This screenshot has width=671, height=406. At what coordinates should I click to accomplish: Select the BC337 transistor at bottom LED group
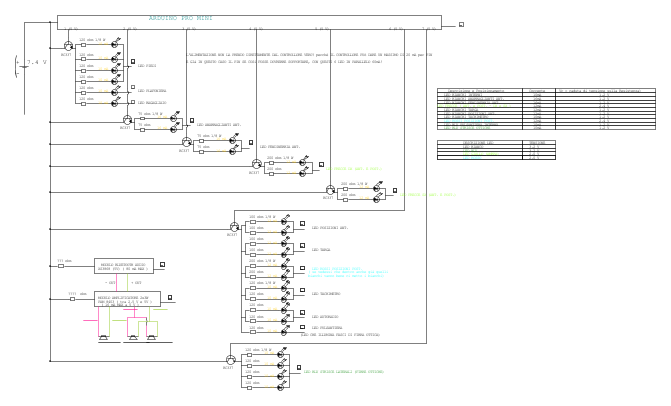coord(230,359)
